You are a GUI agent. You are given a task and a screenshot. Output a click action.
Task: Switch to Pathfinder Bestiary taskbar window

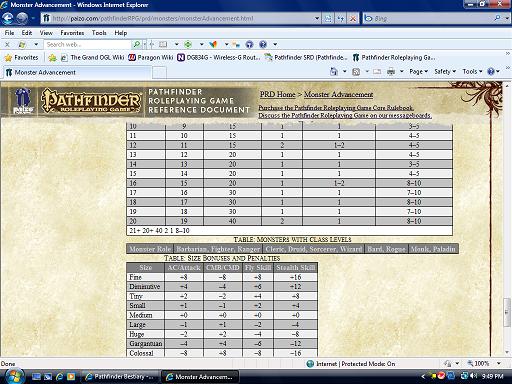click(121, 377)
